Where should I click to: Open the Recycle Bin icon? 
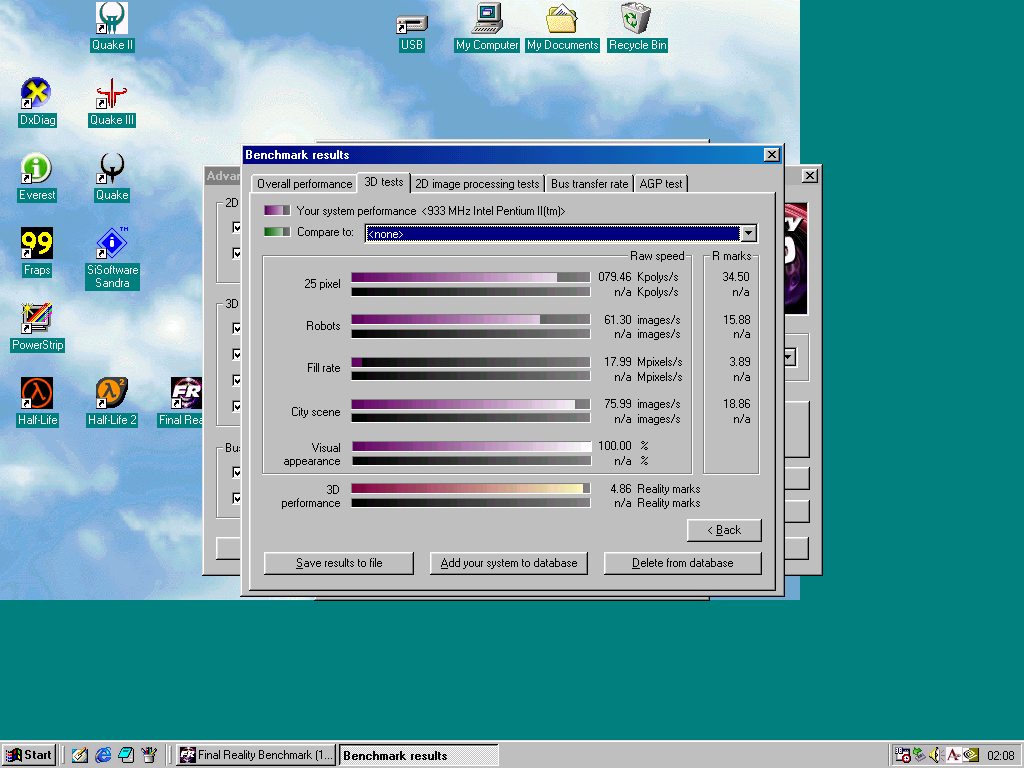[637, 20]
